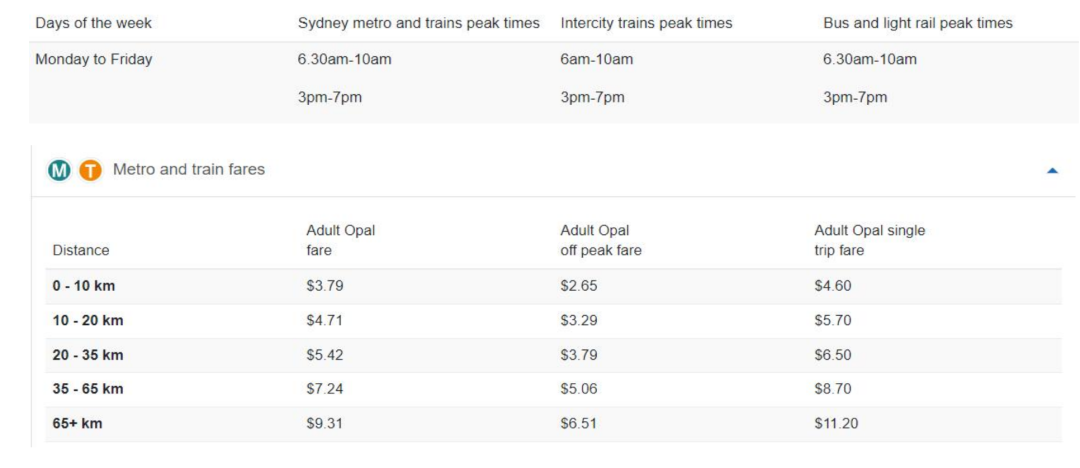Image resolution: width=1080 pixels, height=468 pixels.
Task: Click the Adult Opal single trip fare header
Action: tap(869, 241)
